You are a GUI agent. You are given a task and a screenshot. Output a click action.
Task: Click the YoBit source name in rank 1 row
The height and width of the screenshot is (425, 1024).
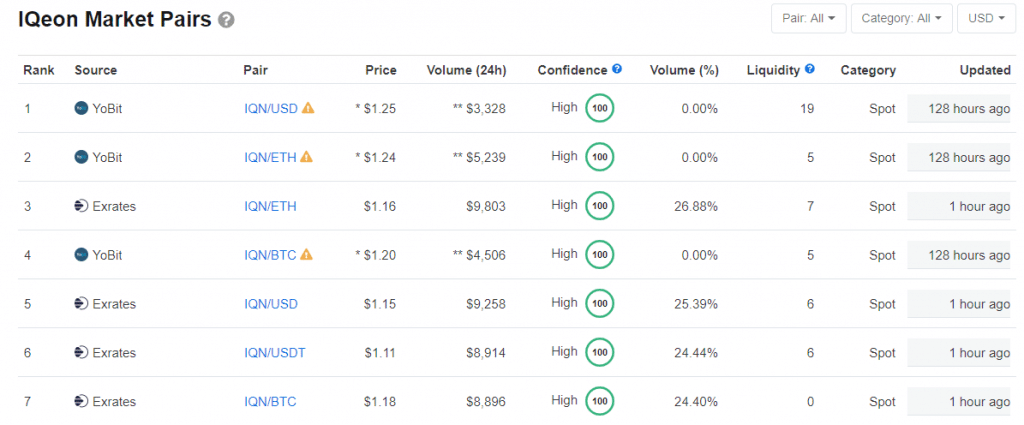click(x=107, y=108)
